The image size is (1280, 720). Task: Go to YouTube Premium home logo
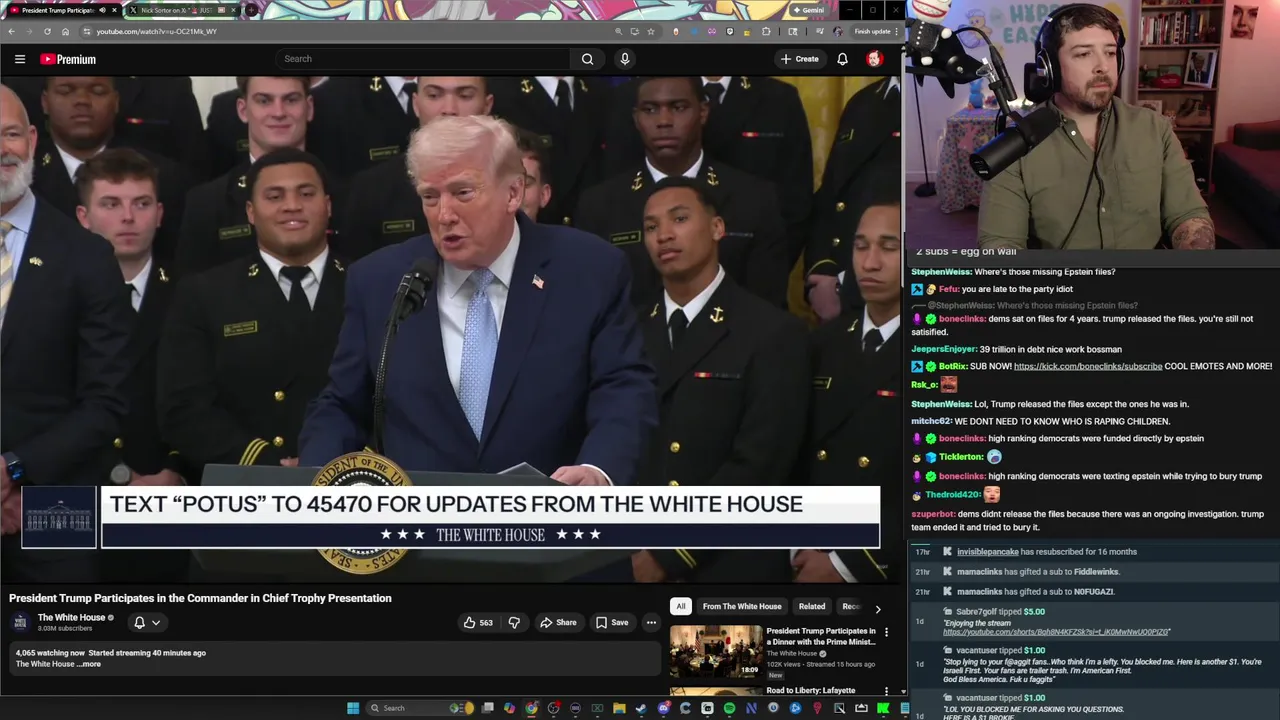[x=68, y=59]
